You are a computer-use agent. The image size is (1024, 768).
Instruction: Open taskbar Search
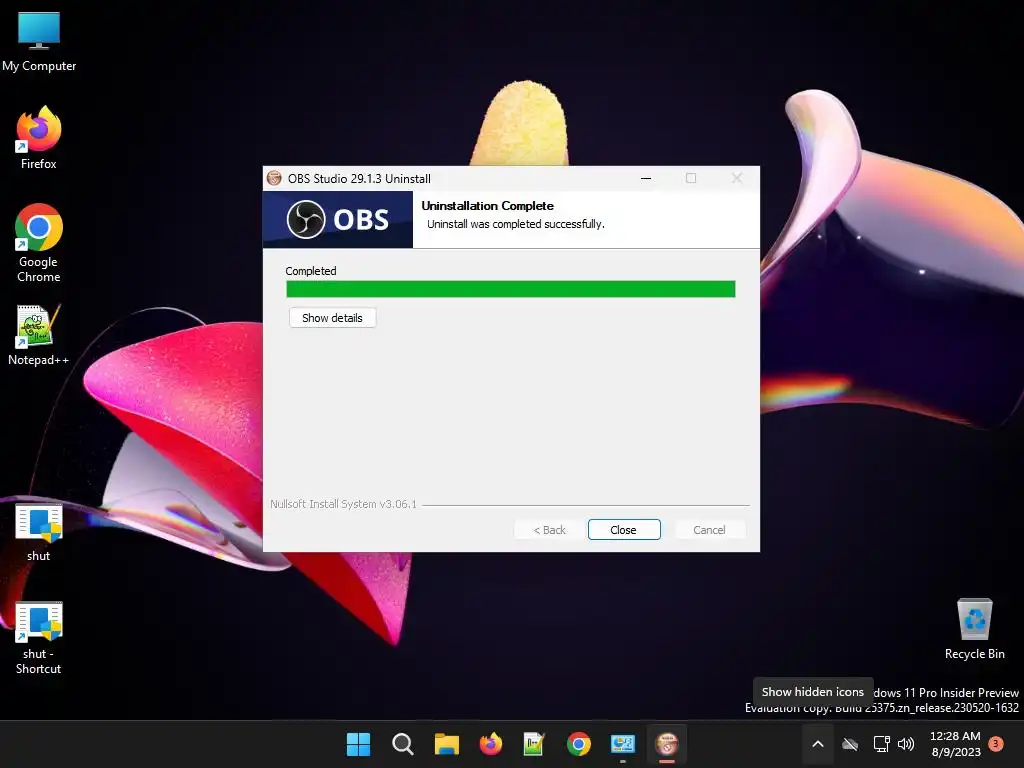click(x=402, y=744)
